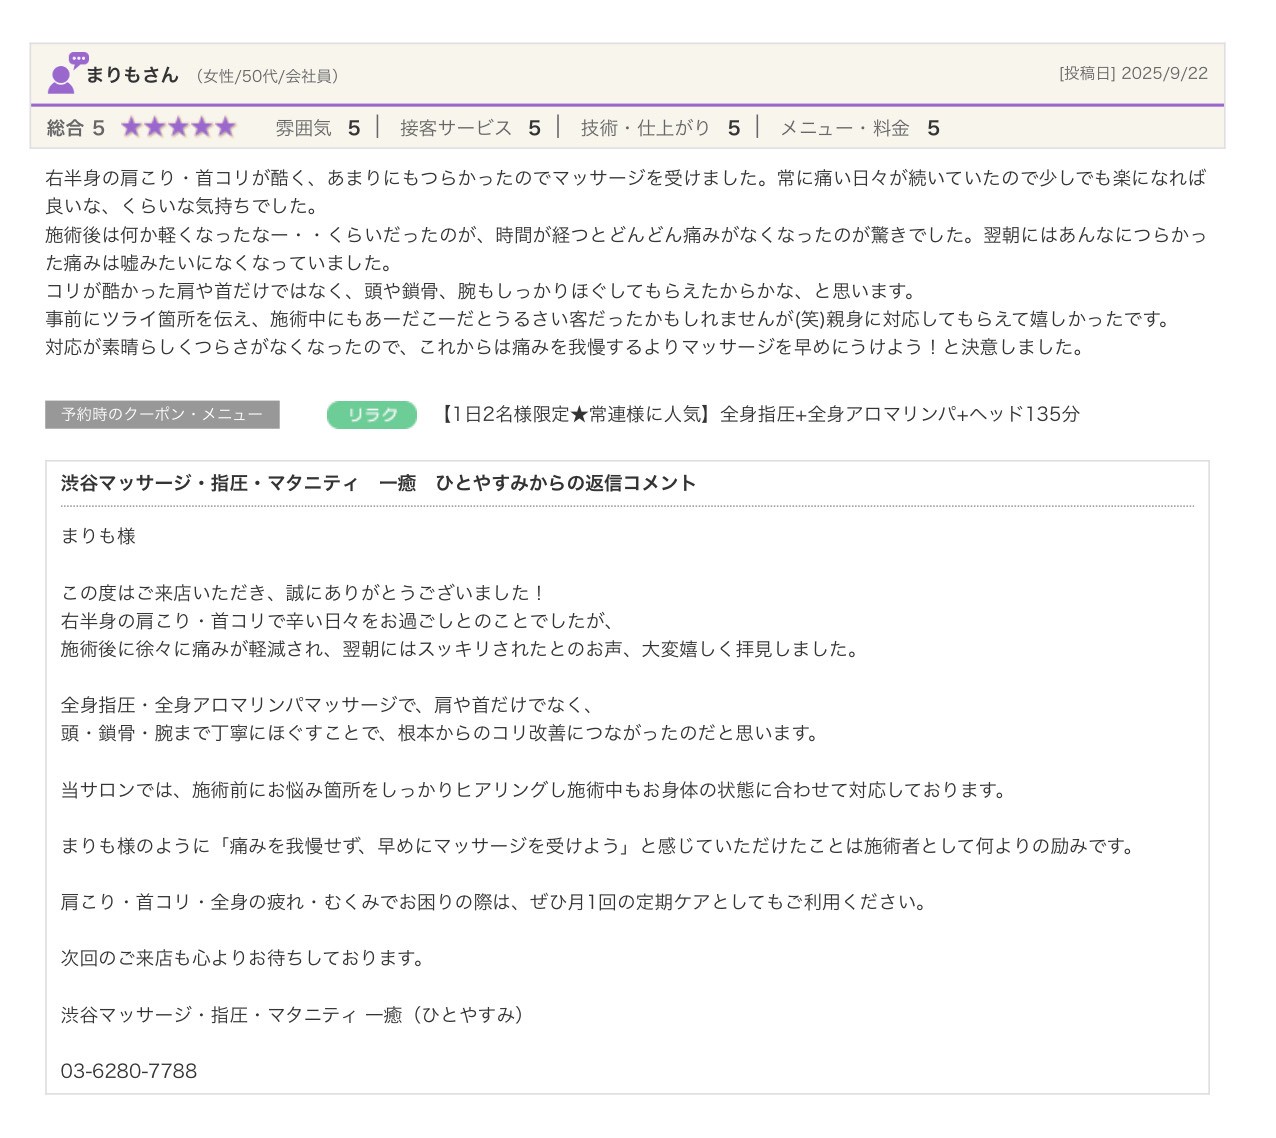
Task: Click the green リラク badge
Action: point(371,415)
